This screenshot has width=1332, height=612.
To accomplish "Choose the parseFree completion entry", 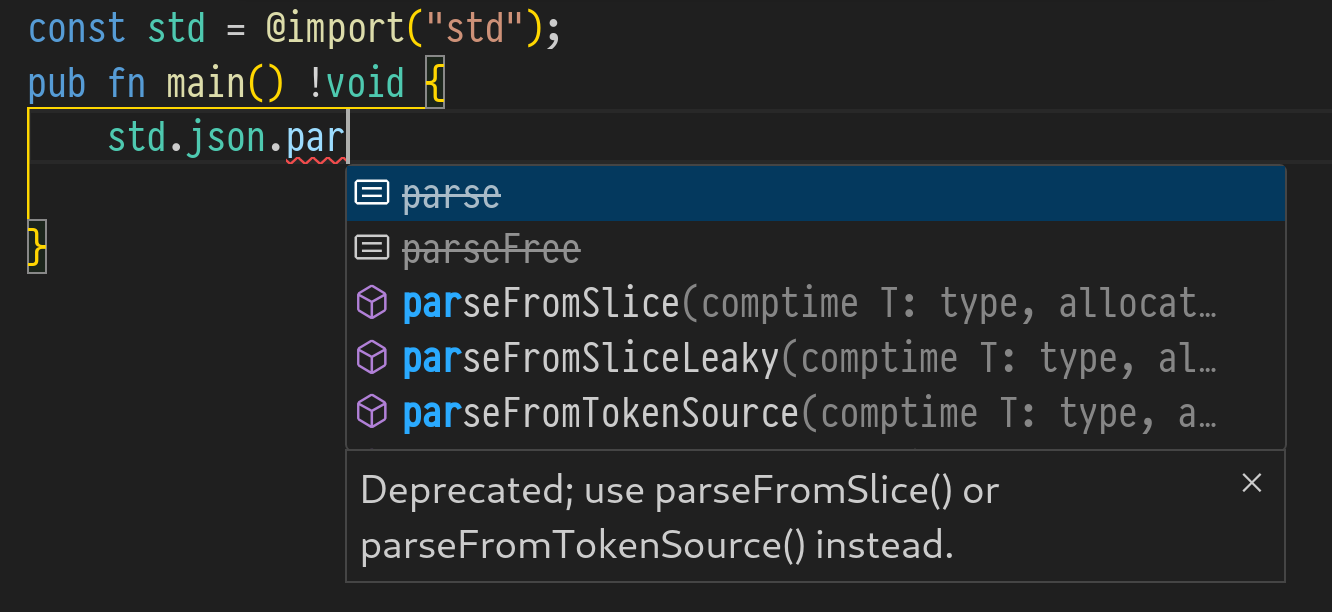I will (x=491, y=248).
